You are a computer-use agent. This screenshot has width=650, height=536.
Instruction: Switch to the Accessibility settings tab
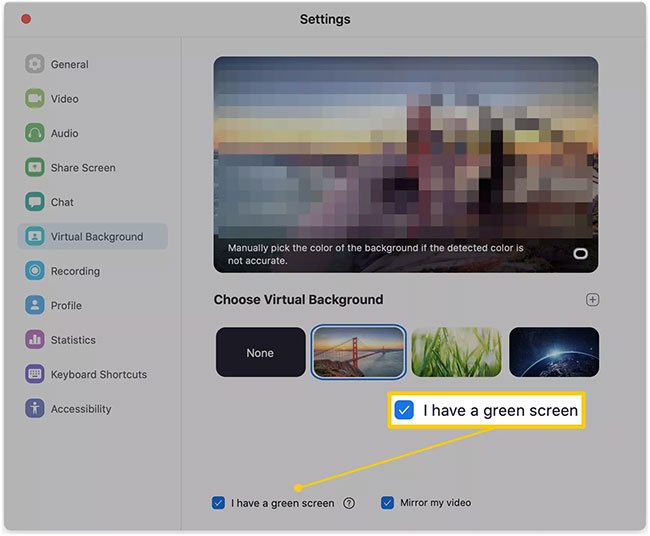pyautogui.click(x=81, y=409)
